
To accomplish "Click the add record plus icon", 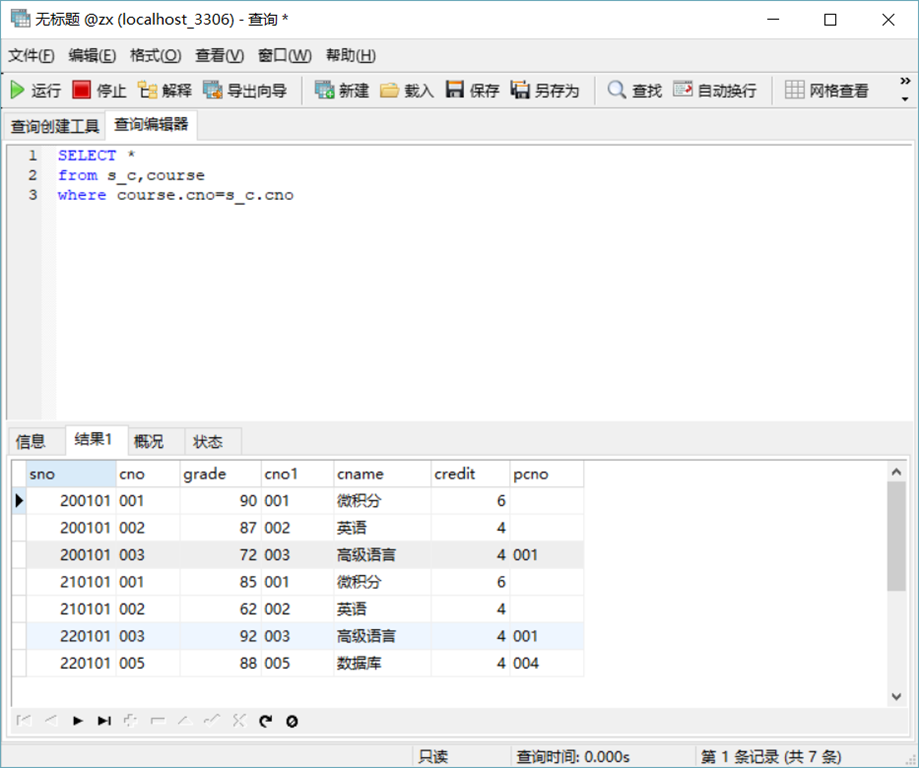I will coord(131,721).
